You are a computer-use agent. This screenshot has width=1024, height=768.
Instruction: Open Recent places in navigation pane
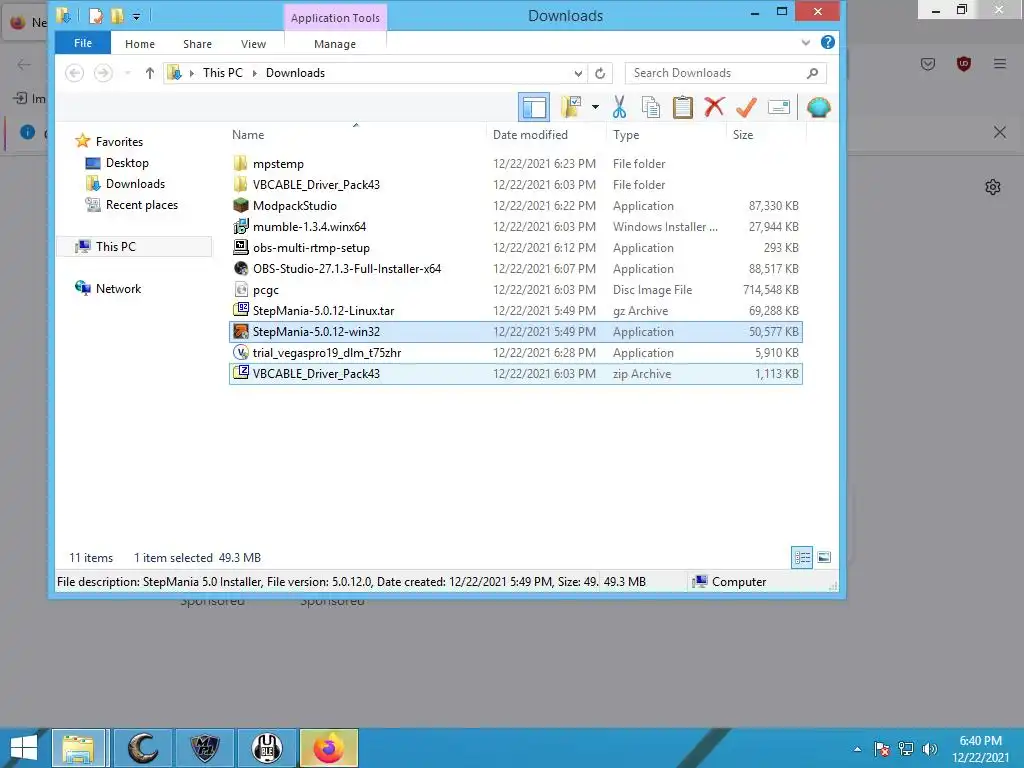[x=142, y=204]
